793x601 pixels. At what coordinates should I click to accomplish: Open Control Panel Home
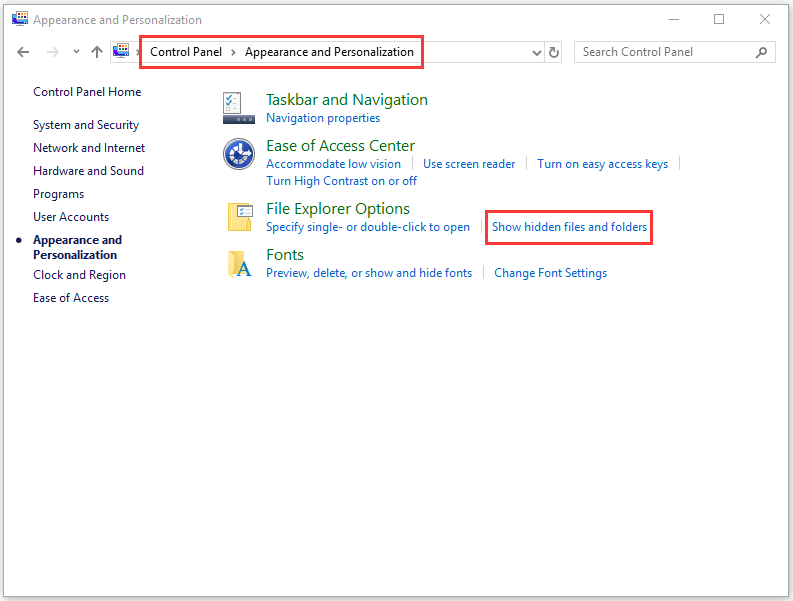click(87, 92)
